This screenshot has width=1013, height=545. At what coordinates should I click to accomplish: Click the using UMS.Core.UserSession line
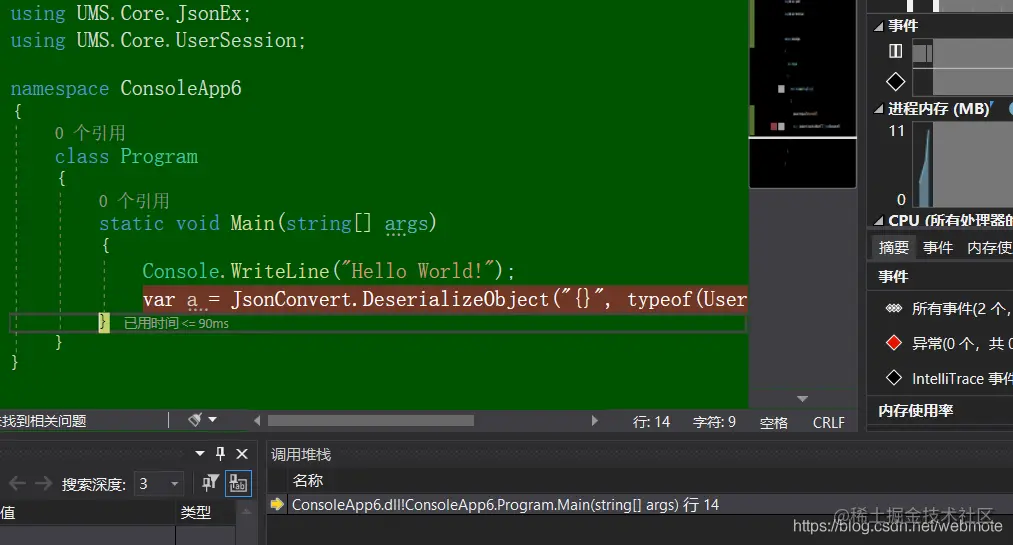coord(158,40)
